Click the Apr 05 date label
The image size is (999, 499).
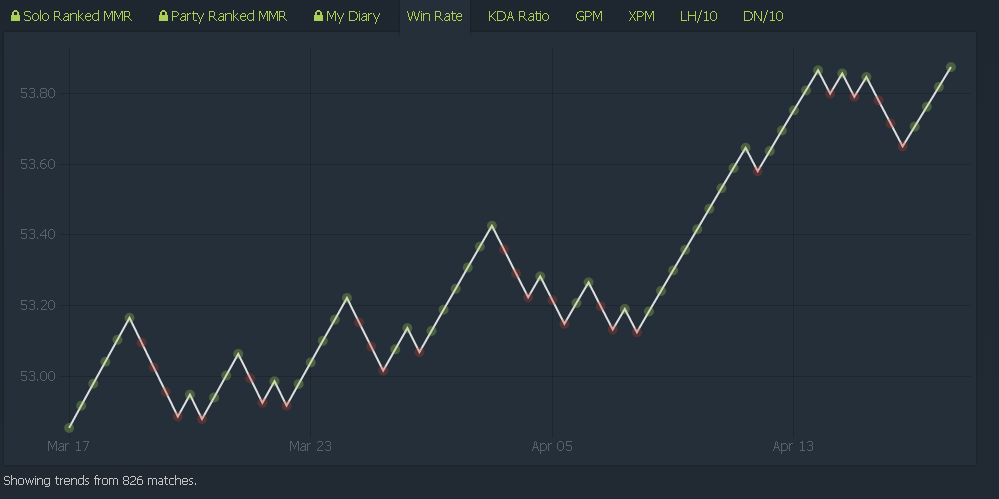[552, 446]
